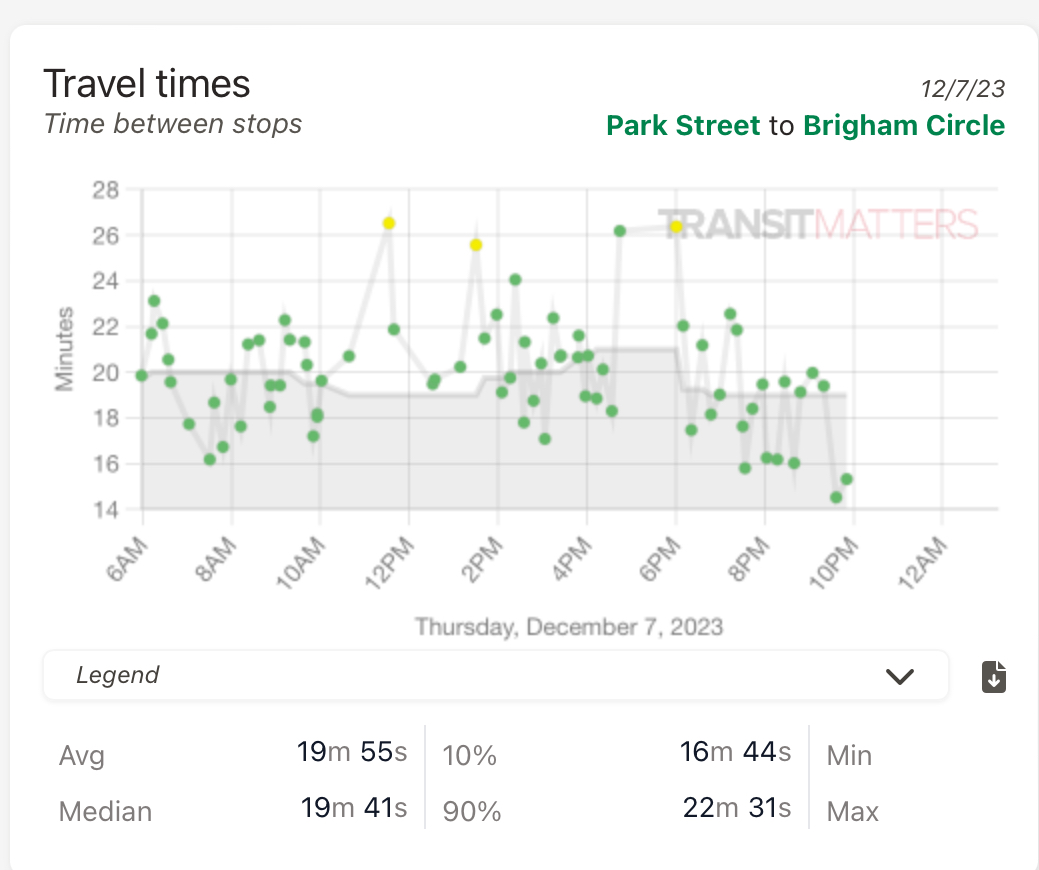The height and width of the screenshot is (870, 1039).
Task: Click the Max statistic label
Action: [x=853, y=811]
